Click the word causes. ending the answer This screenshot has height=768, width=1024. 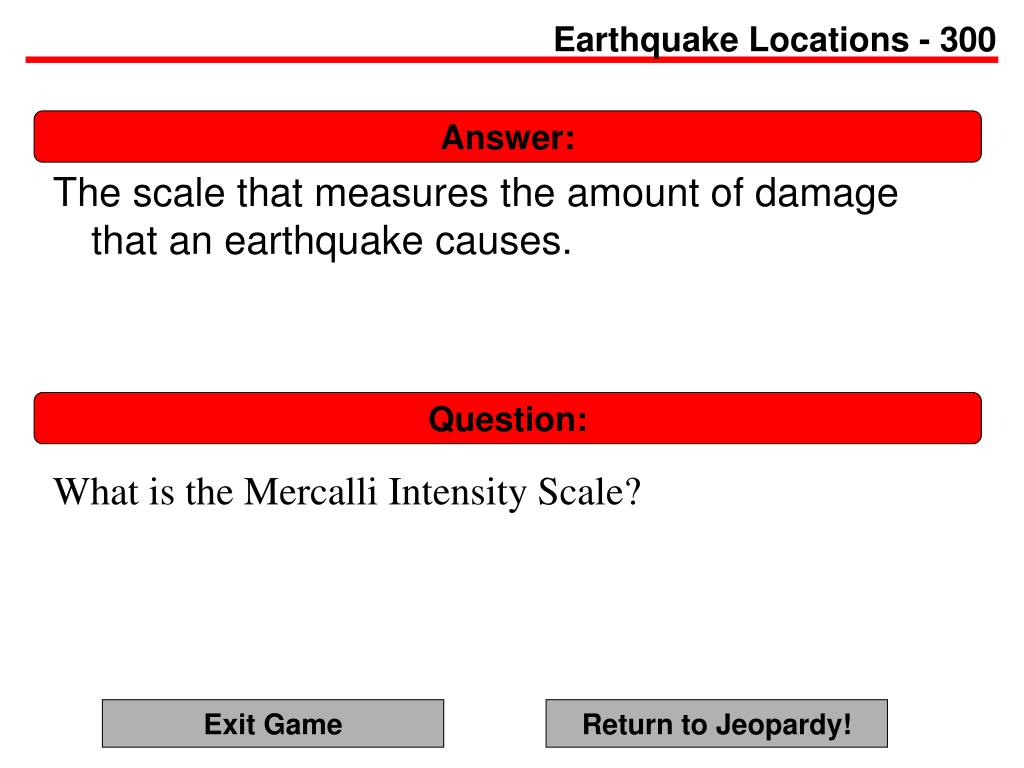click(x=503, y=242)
